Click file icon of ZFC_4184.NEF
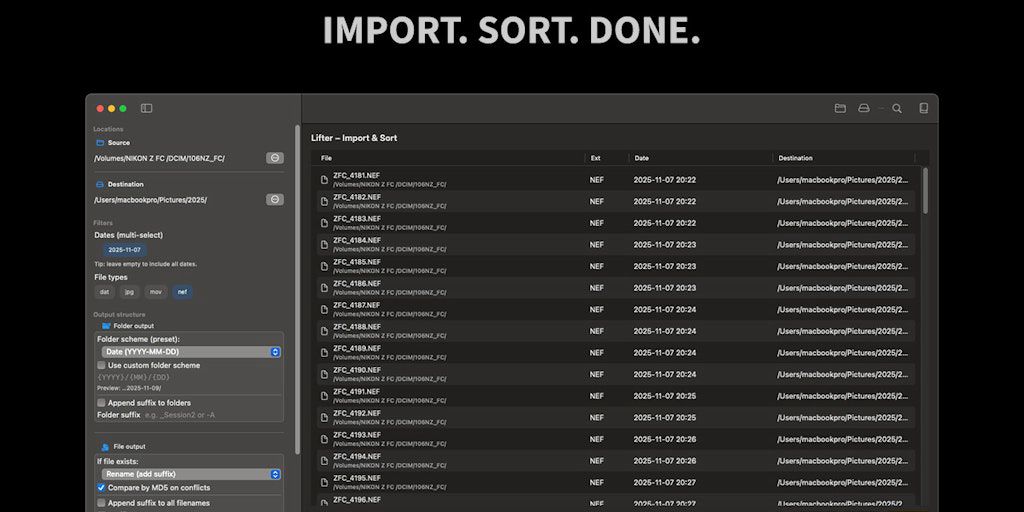 [325, 245]
